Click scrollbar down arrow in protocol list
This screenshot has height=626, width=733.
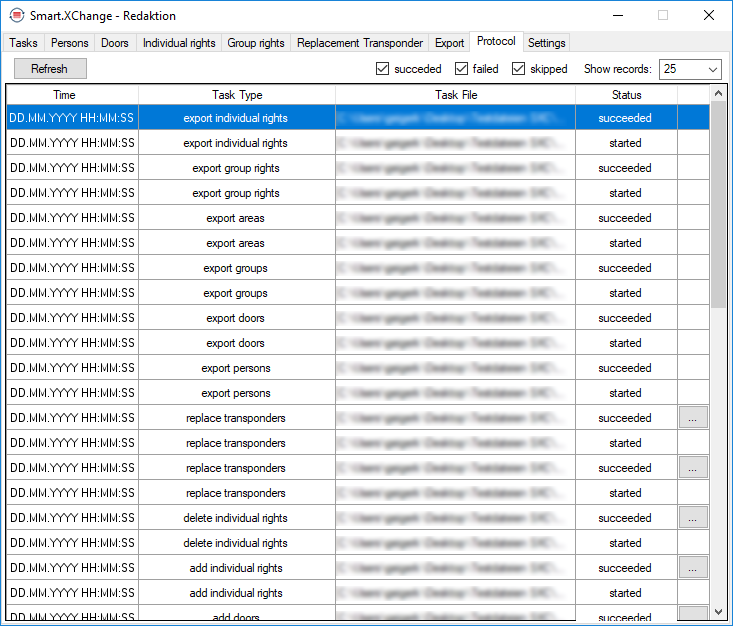[718, 611]
